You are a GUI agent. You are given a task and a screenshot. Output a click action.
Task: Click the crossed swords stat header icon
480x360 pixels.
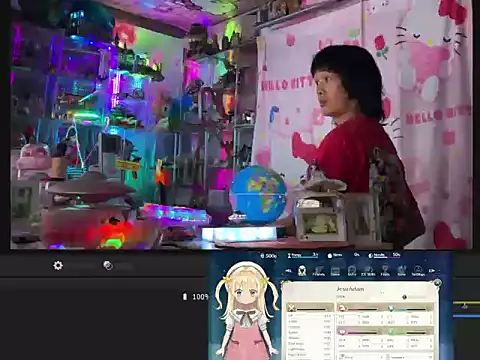[x=292, y=308]
